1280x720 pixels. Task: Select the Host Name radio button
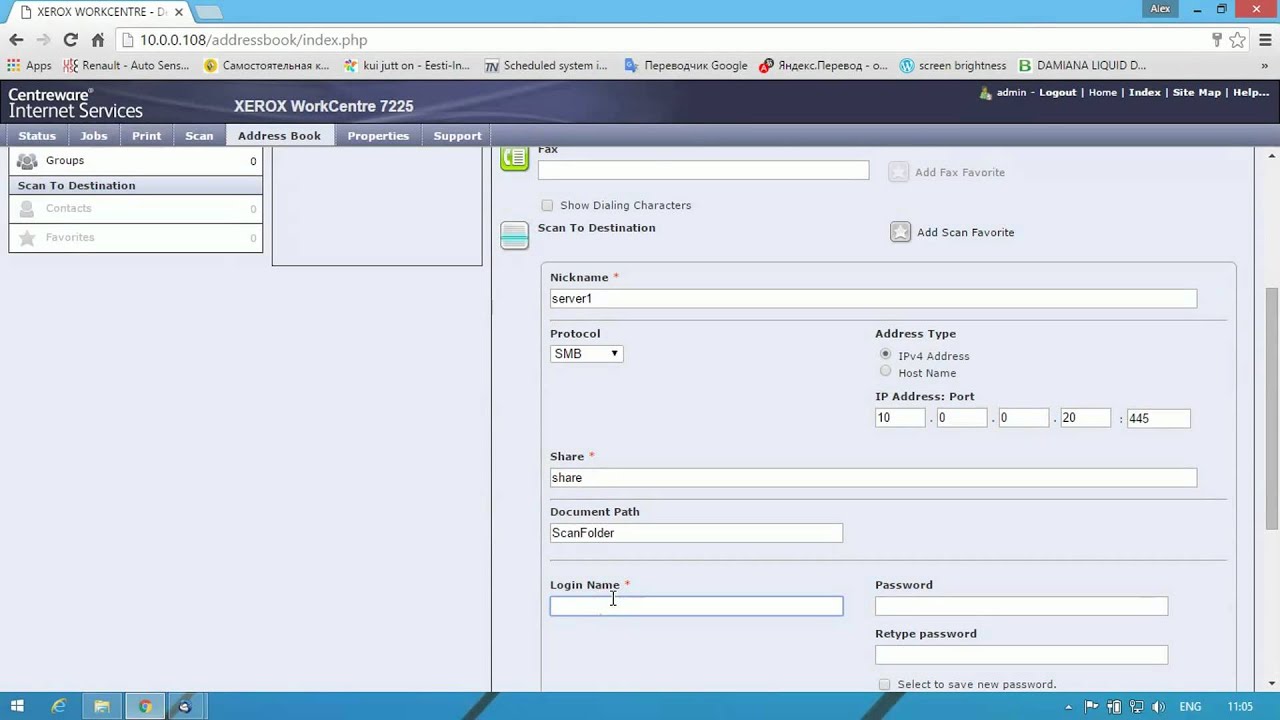point(885,371)
